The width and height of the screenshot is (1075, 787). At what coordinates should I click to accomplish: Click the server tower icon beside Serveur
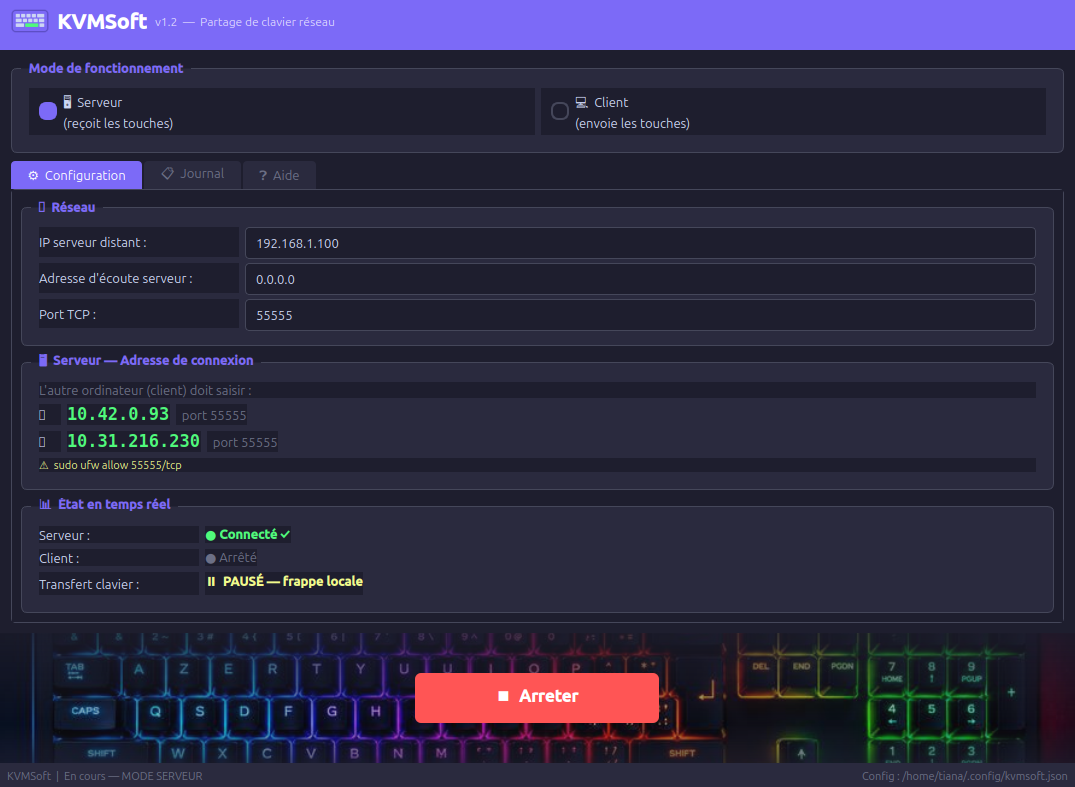[x=67, y=102]
